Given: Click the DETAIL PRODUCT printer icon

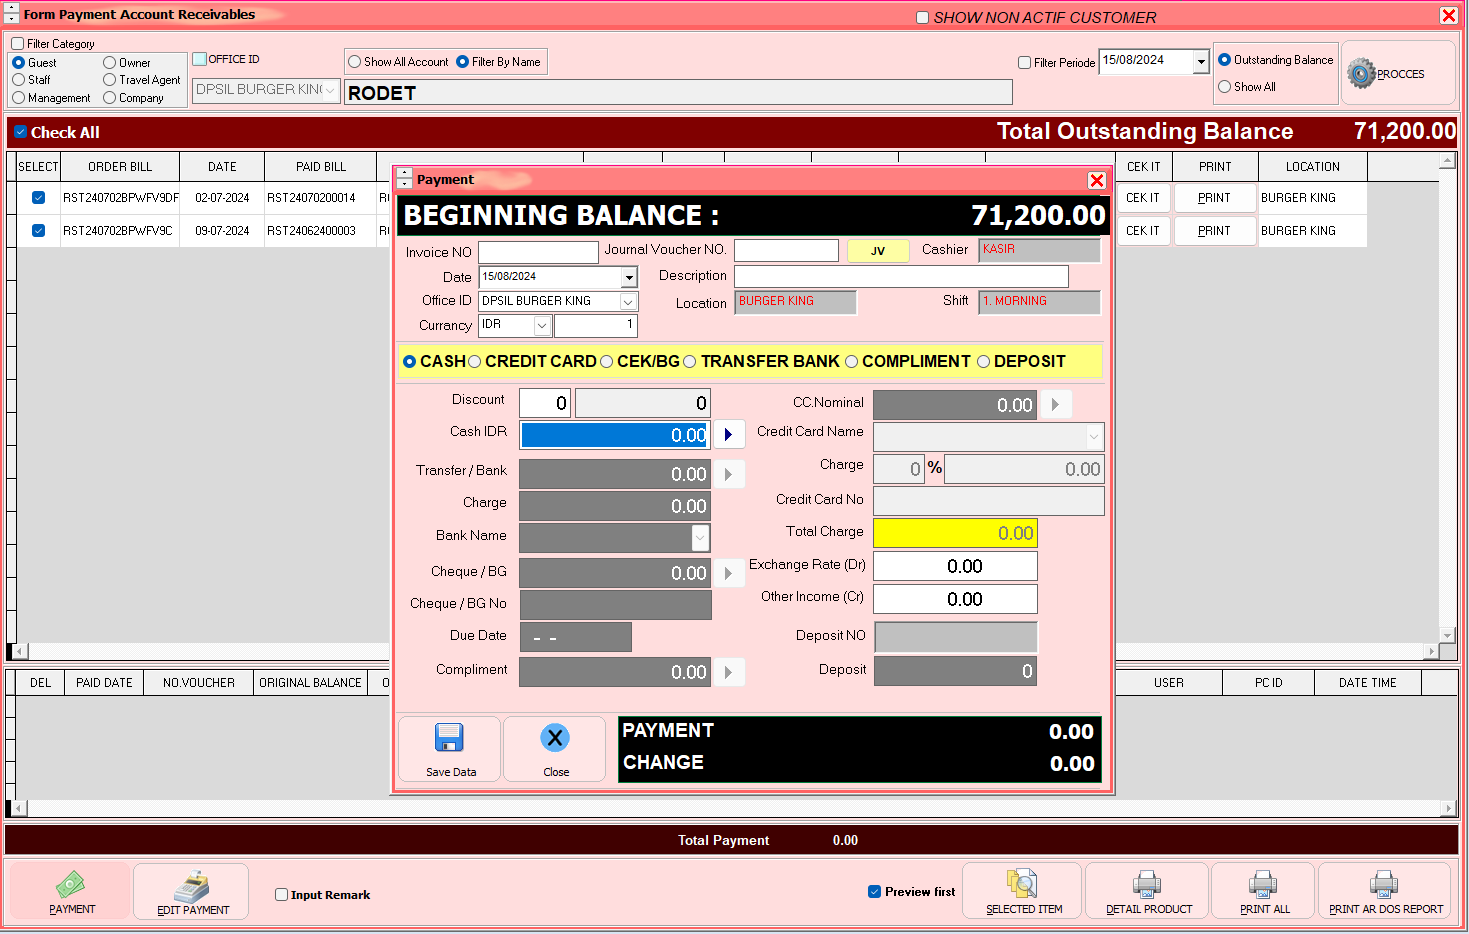Looking at the screenshot, I should 1147,884.
